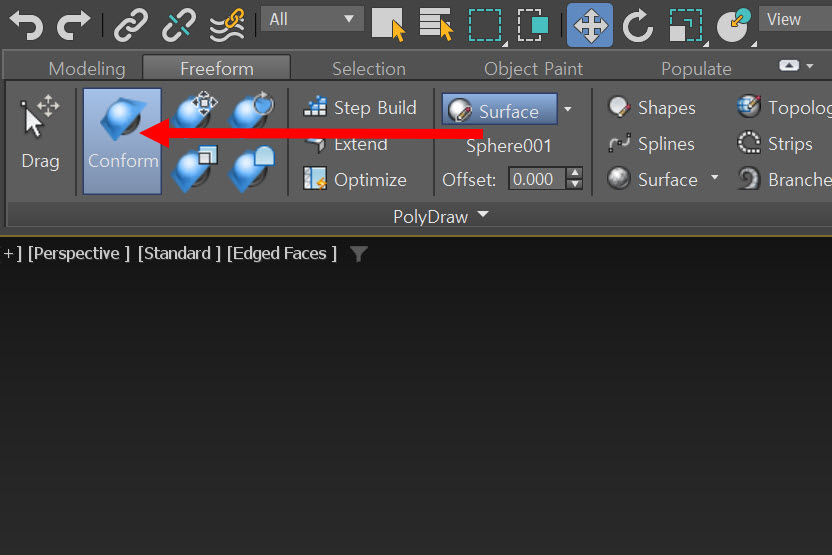This screenshot has height=555, width=832.
Task: Switch to the Selection ribbon tab
Action: coord(369,68)
